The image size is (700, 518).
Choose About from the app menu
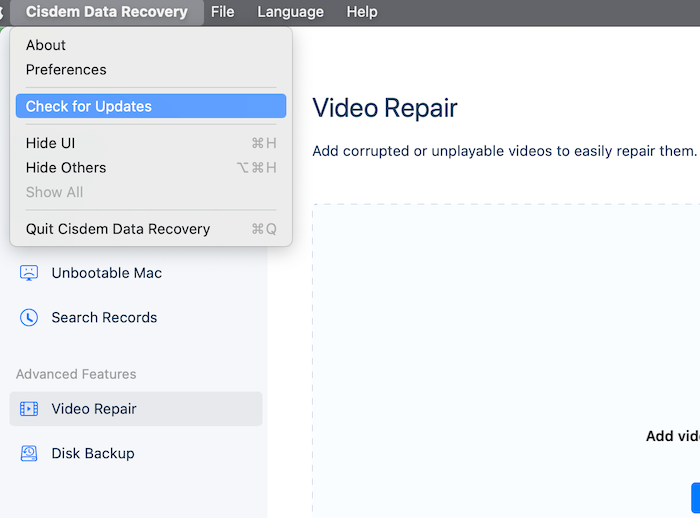pyautogui.click(x=46, y=45)
